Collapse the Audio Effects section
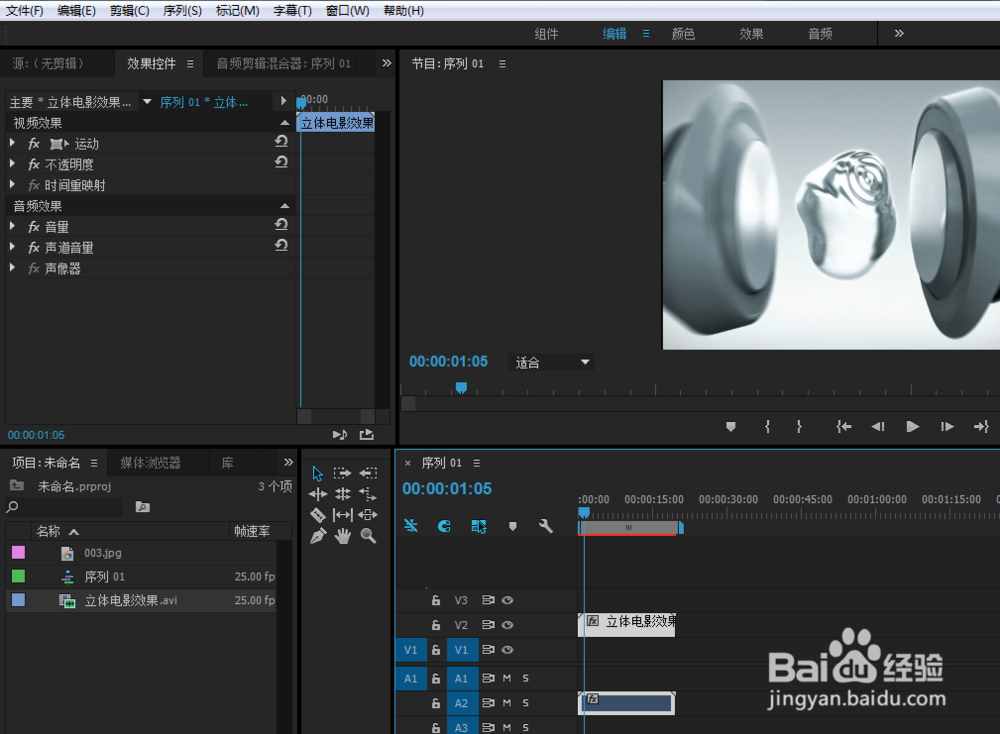The height and width of the screenshot is (734, 1000). (x=284, y=205)
